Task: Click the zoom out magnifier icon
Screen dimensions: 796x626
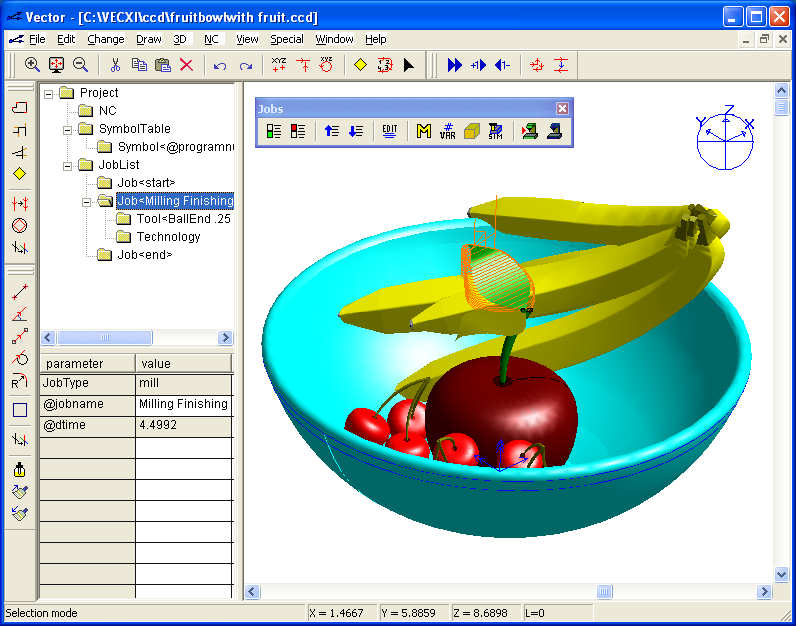Action: point(80,65)
